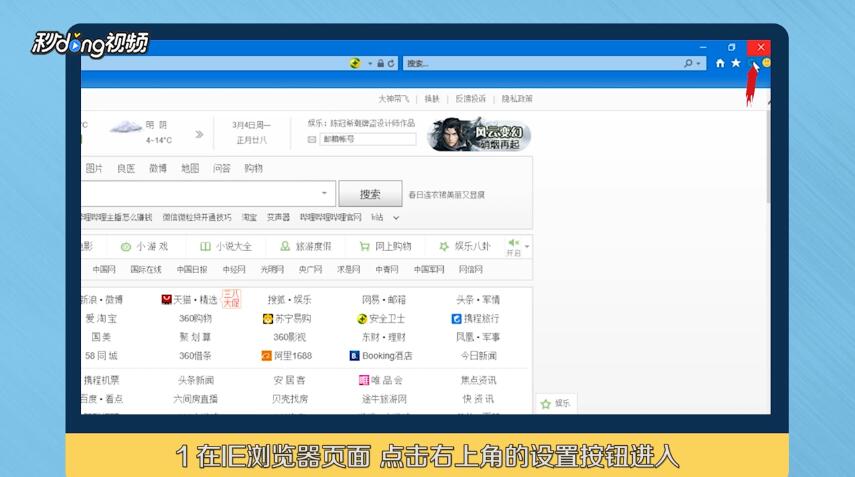855x477 pixels.
Task: Open the 风云变幻 game banner
Action: (479, 134)
